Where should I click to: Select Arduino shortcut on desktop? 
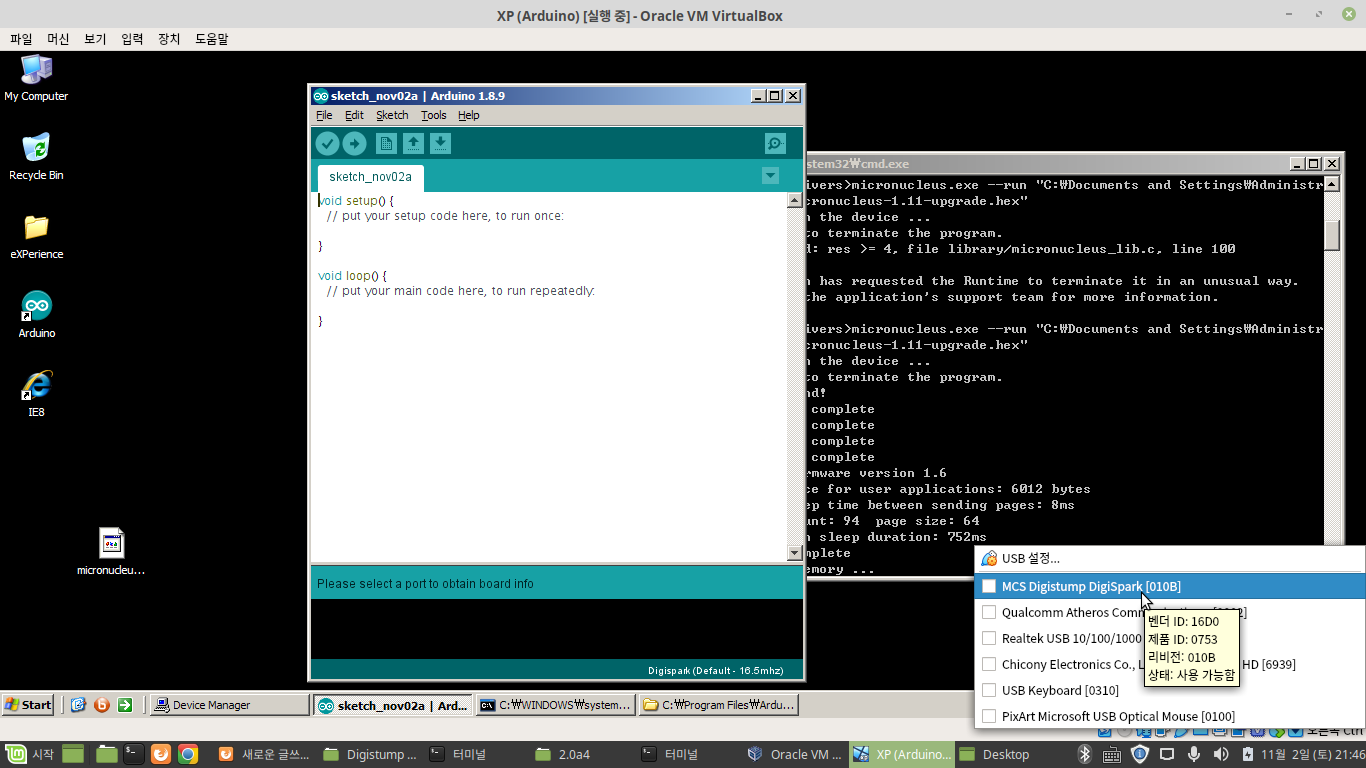point(36,315)
